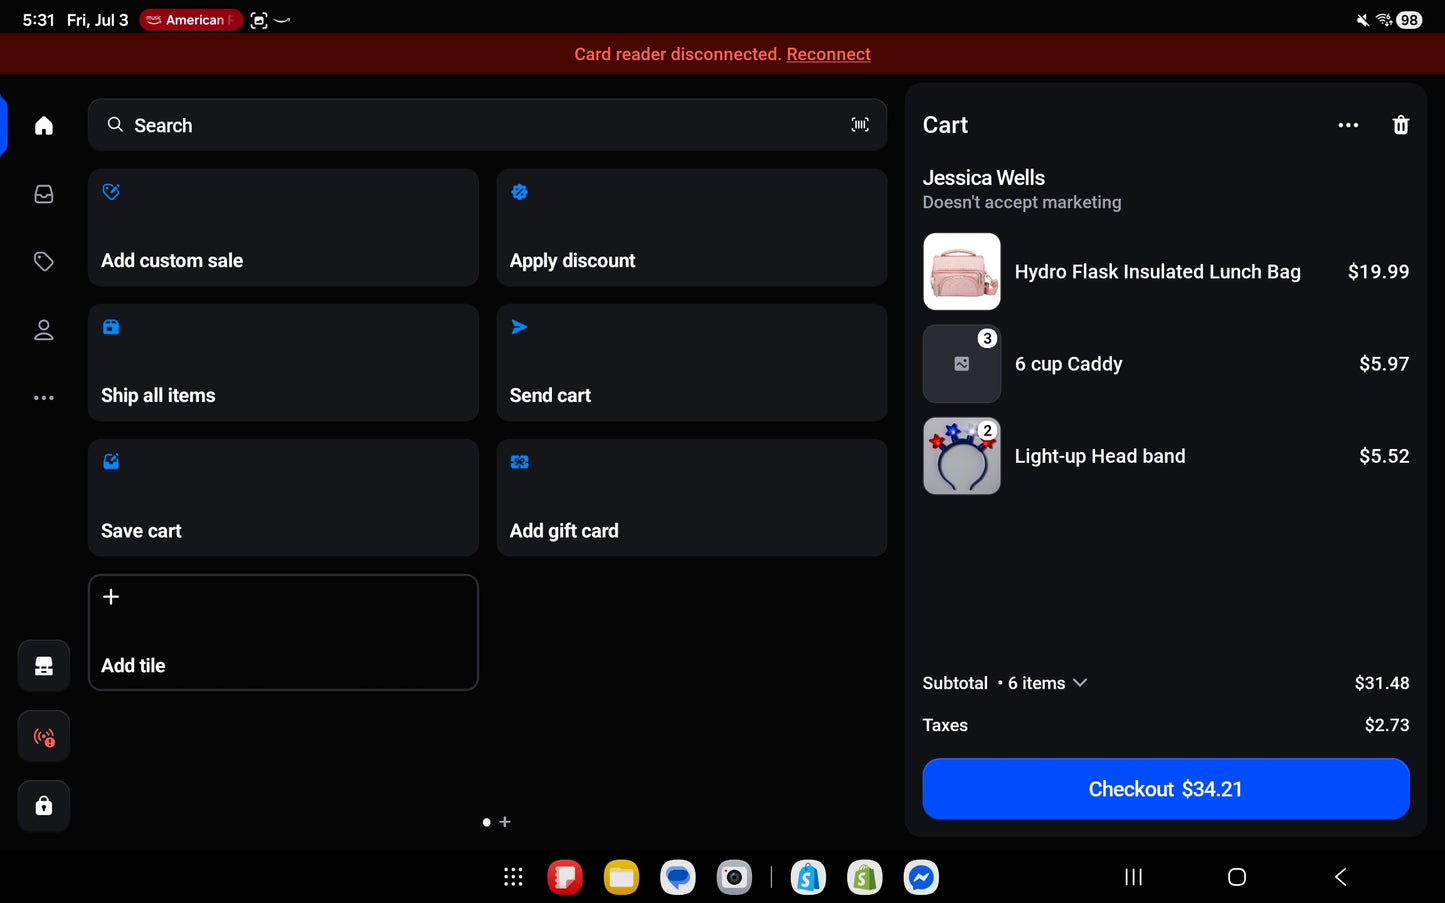Open the store register icon in the sidebar

[x=44, y=666]
